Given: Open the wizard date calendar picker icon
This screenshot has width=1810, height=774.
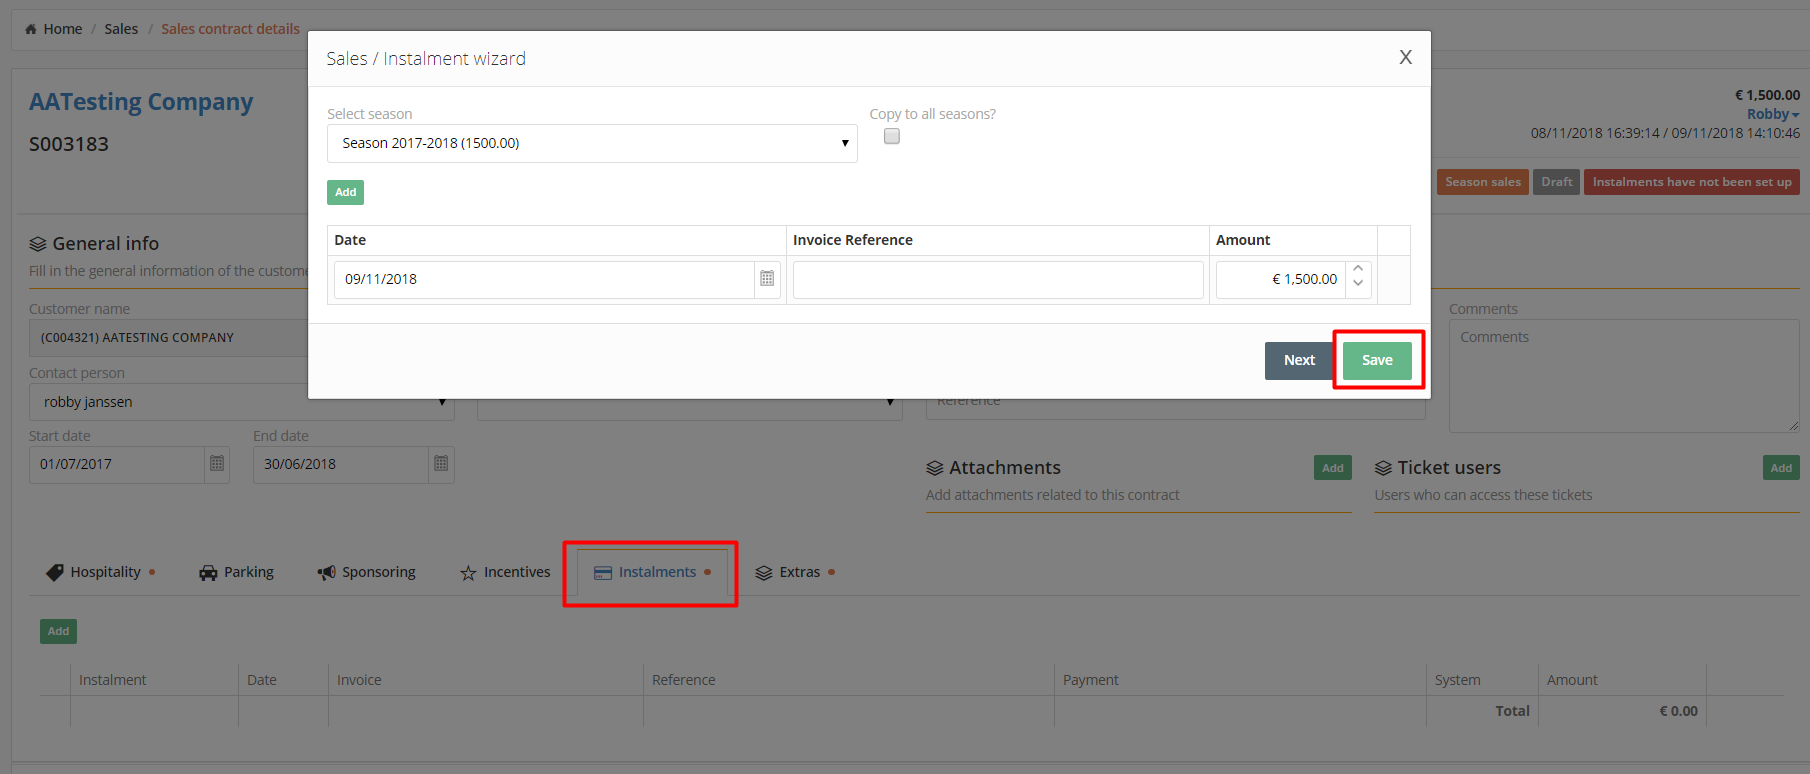Looking at the screenshot, I should tap(767, 279).
